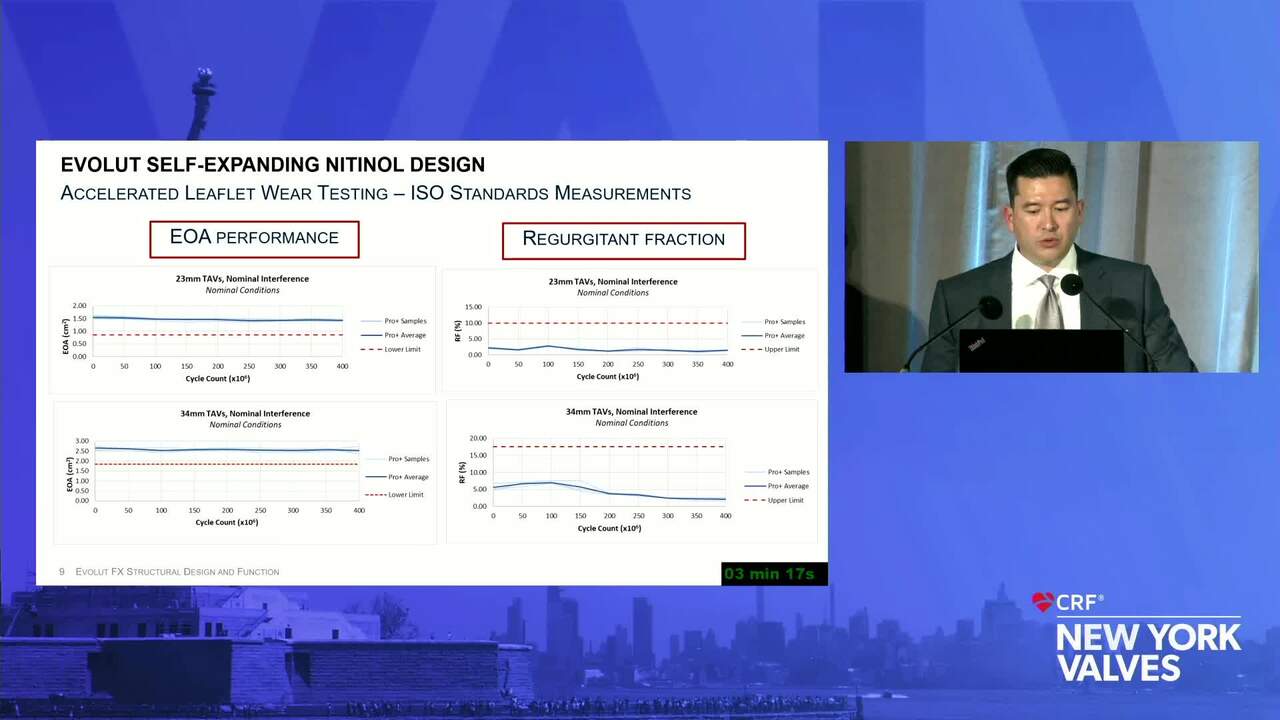This screenshot has width=1280, height=720.
Task: Click the '03 min 17s' countdown timer
Action: (x=774, y=574)
